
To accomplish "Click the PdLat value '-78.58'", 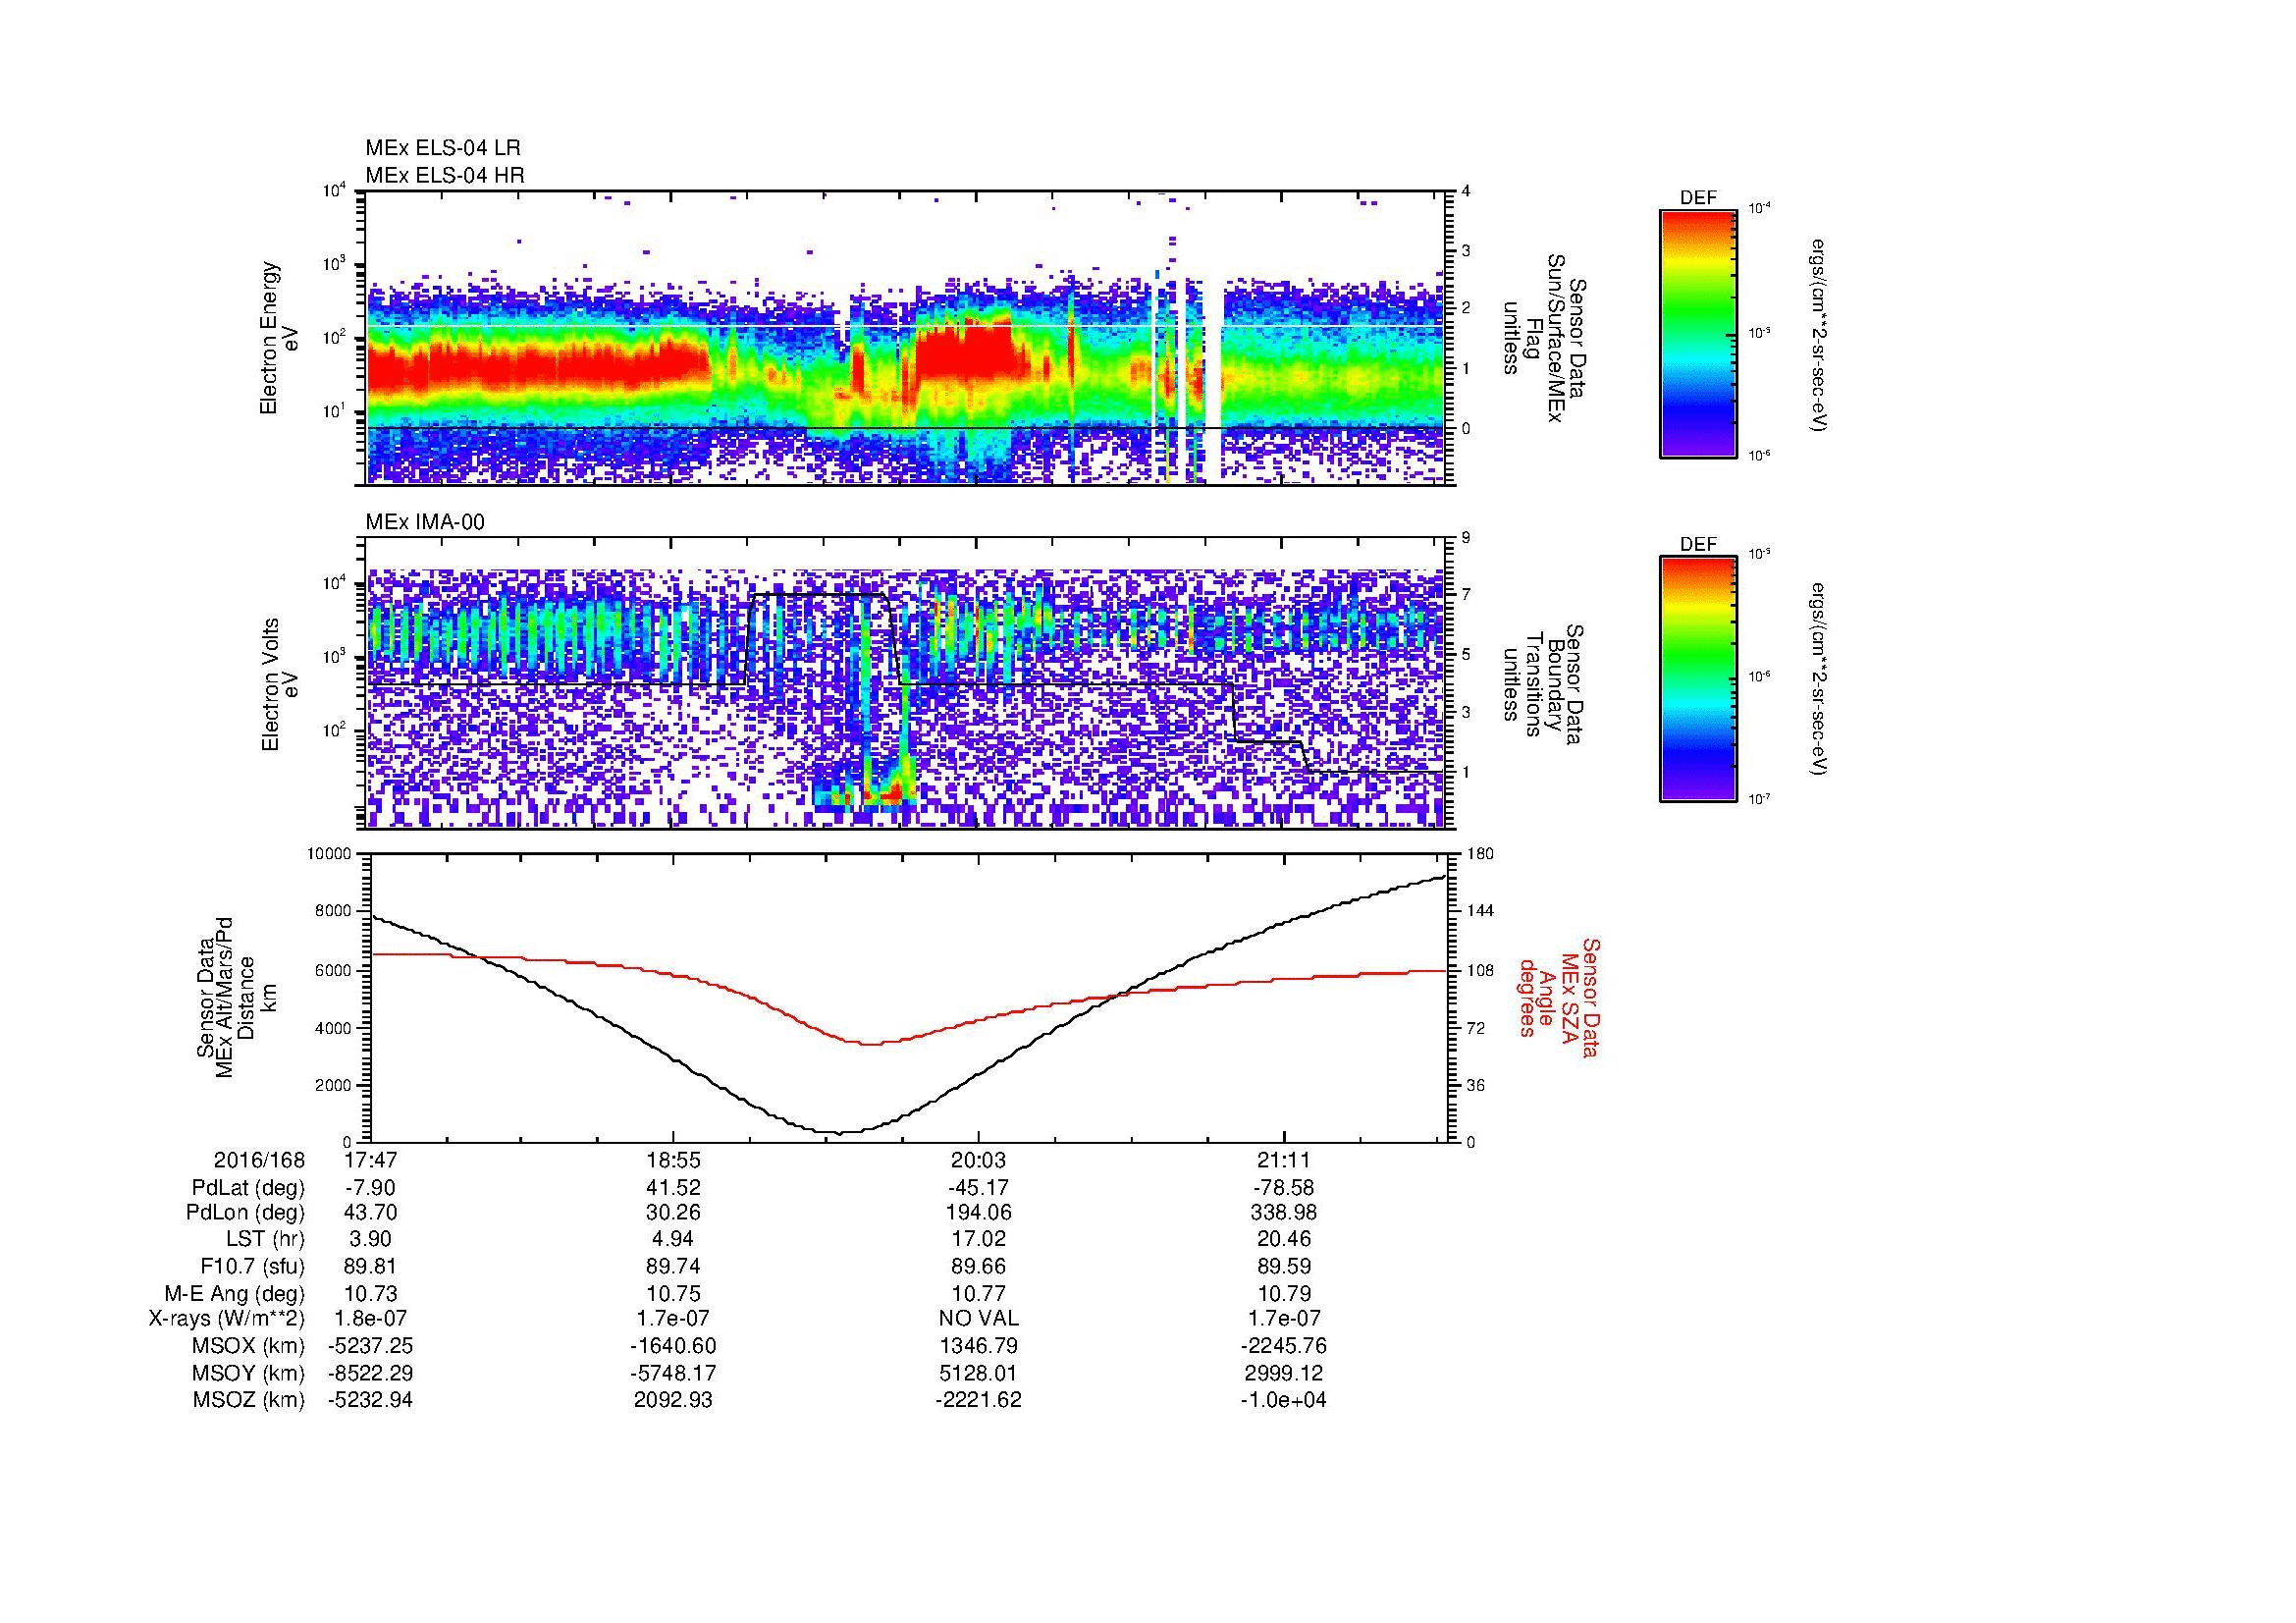I will pos(1283,1188).
